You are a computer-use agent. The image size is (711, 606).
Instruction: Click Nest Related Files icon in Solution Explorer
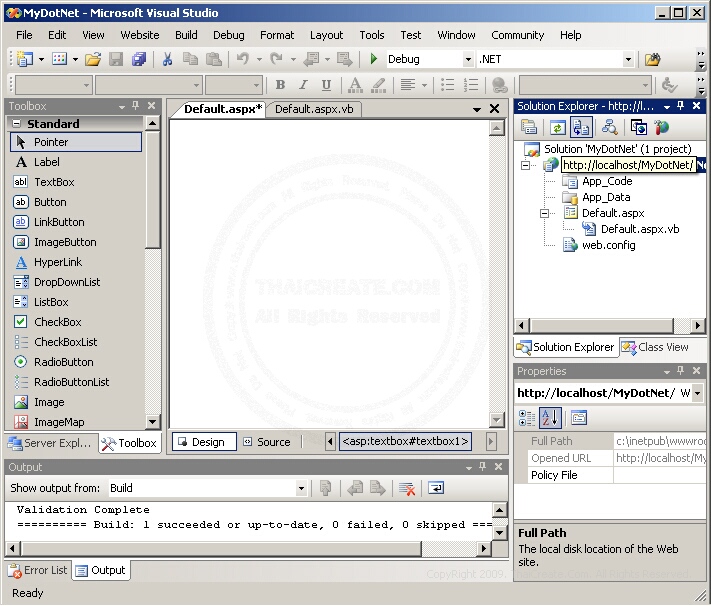[581, 127]
